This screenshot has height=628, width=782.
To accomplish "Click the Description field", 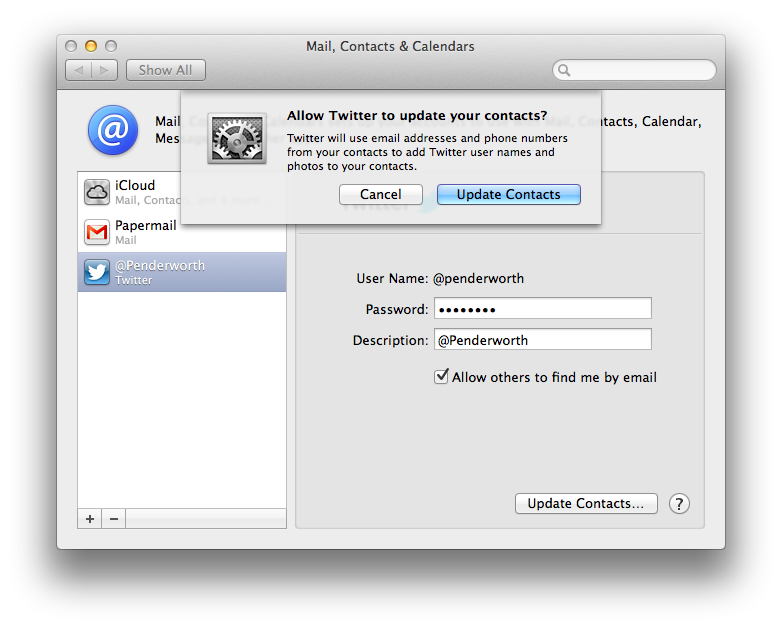I will coord(543,339).
